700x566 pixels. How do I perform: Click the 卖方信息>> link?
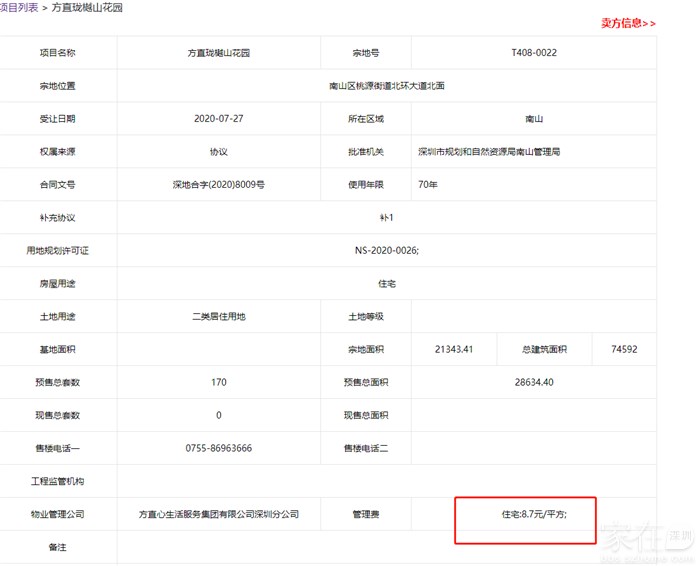628,23
